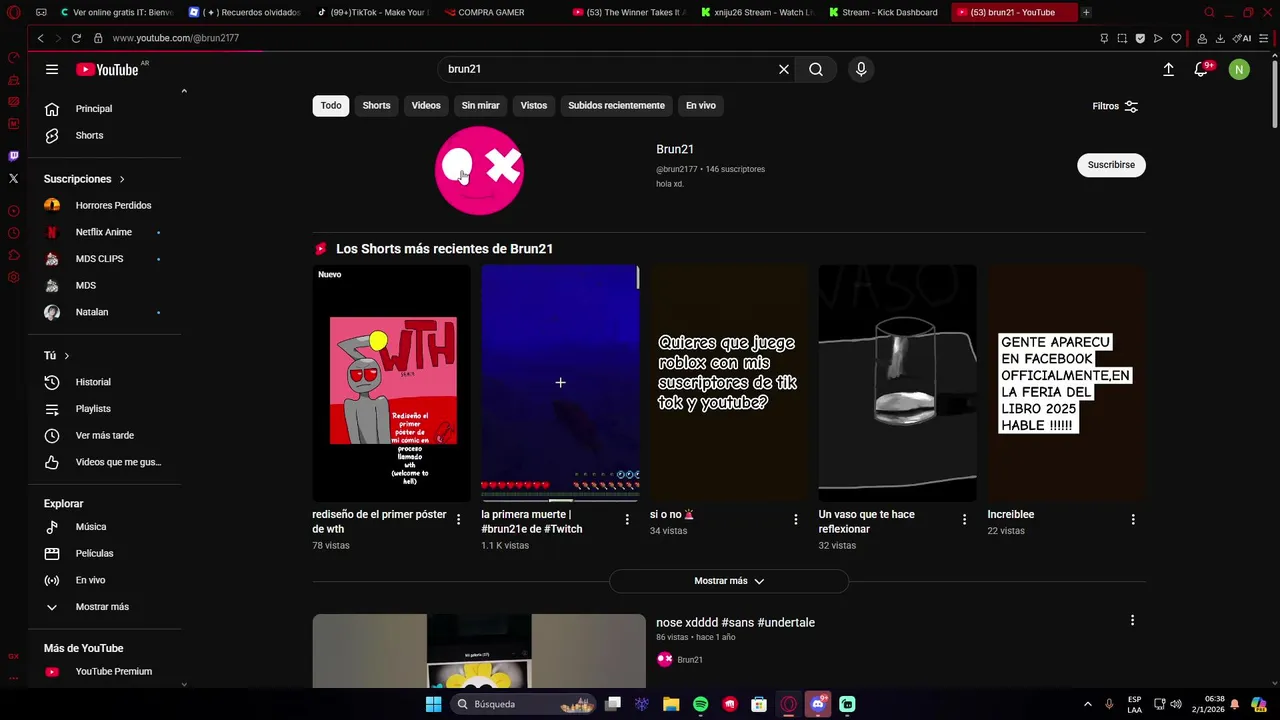This screenshot has width=1280, height=720.
Task: Select the En vivo filter chip
Action: point(700,105)
